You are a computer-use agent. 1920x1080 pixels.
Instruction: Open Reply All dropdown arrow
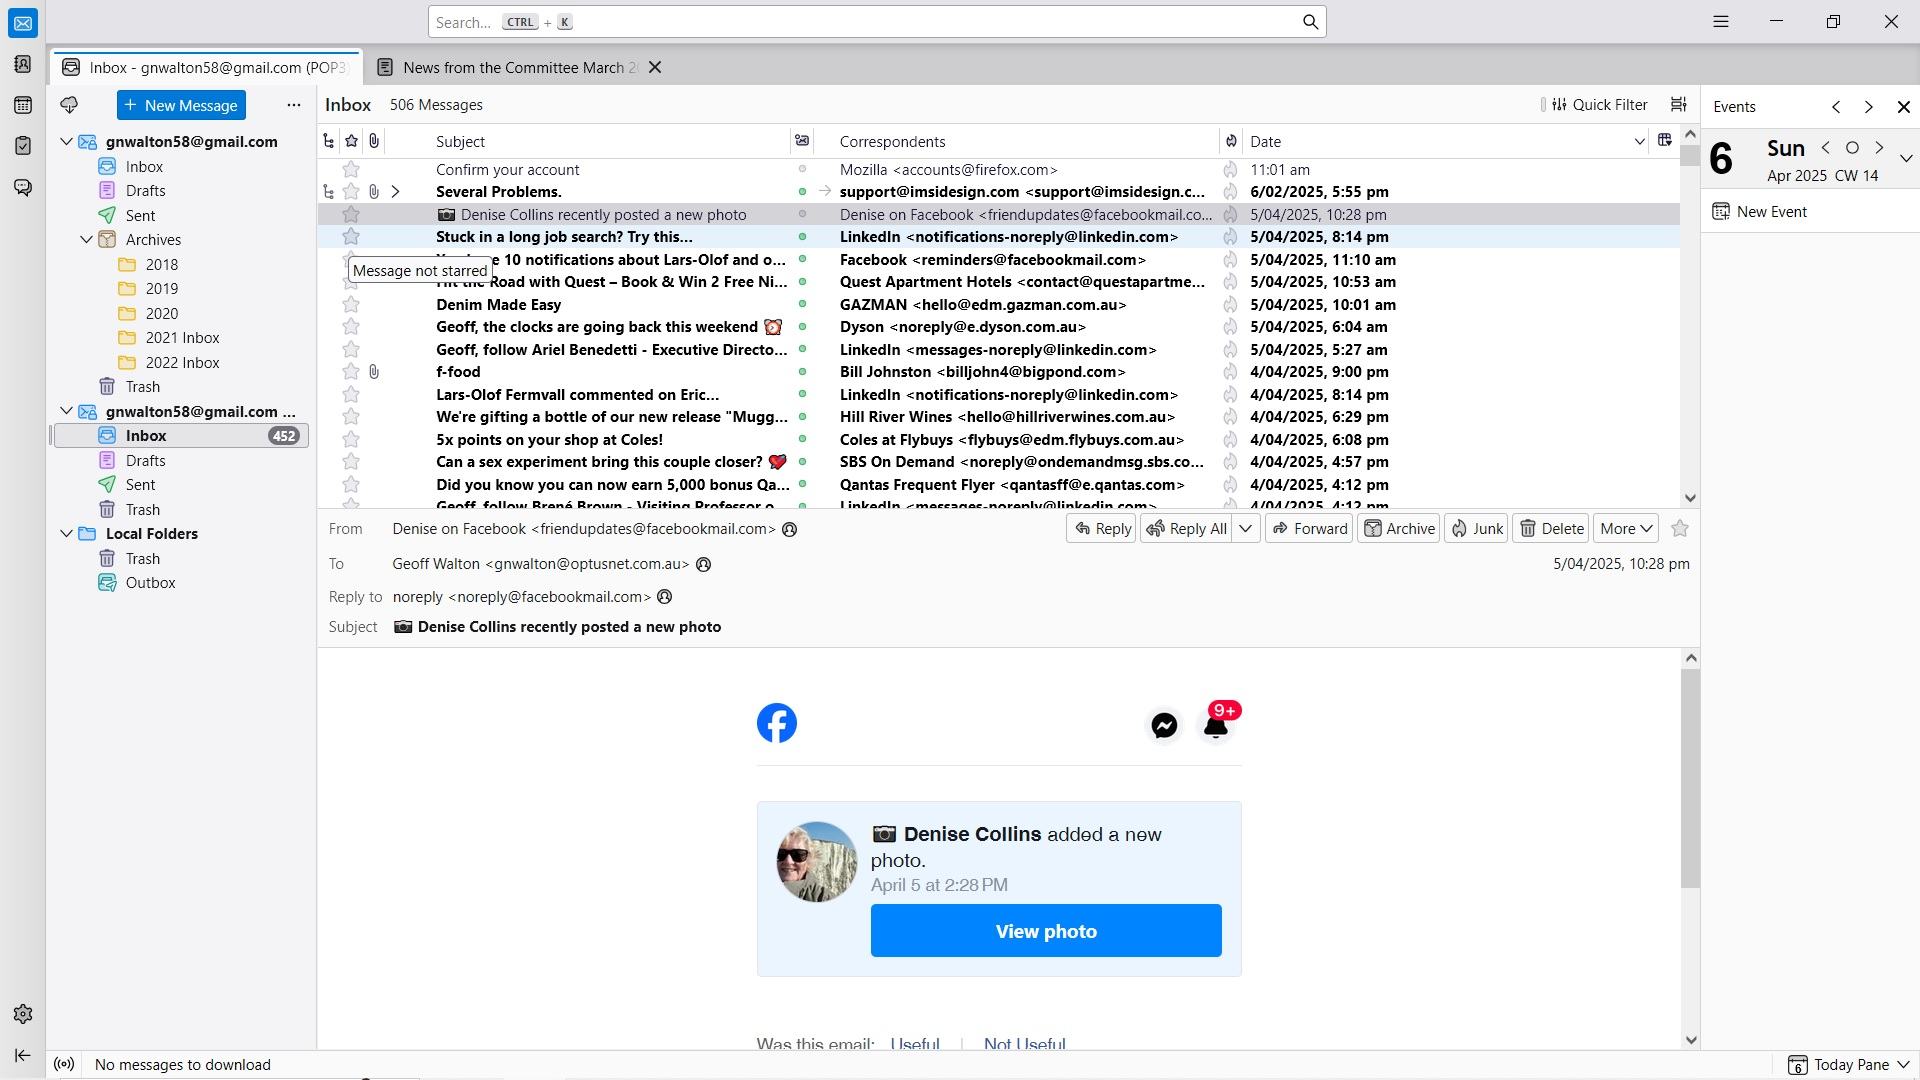click(1246, 529)
